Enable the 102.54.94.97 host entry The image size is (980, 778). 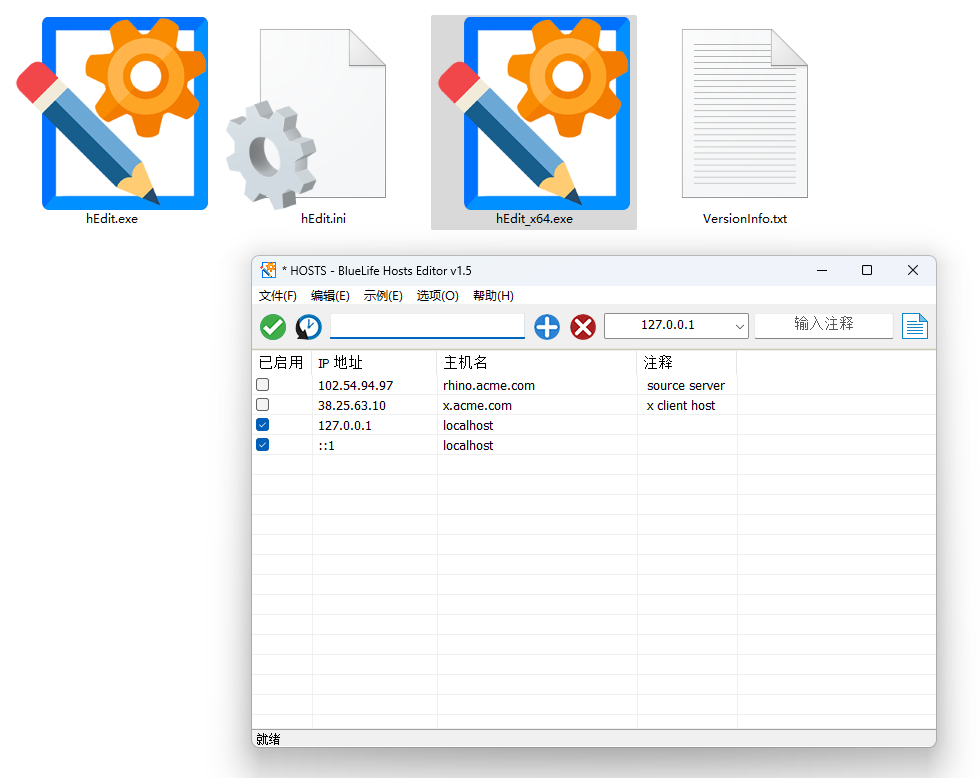tap(262, 384)
